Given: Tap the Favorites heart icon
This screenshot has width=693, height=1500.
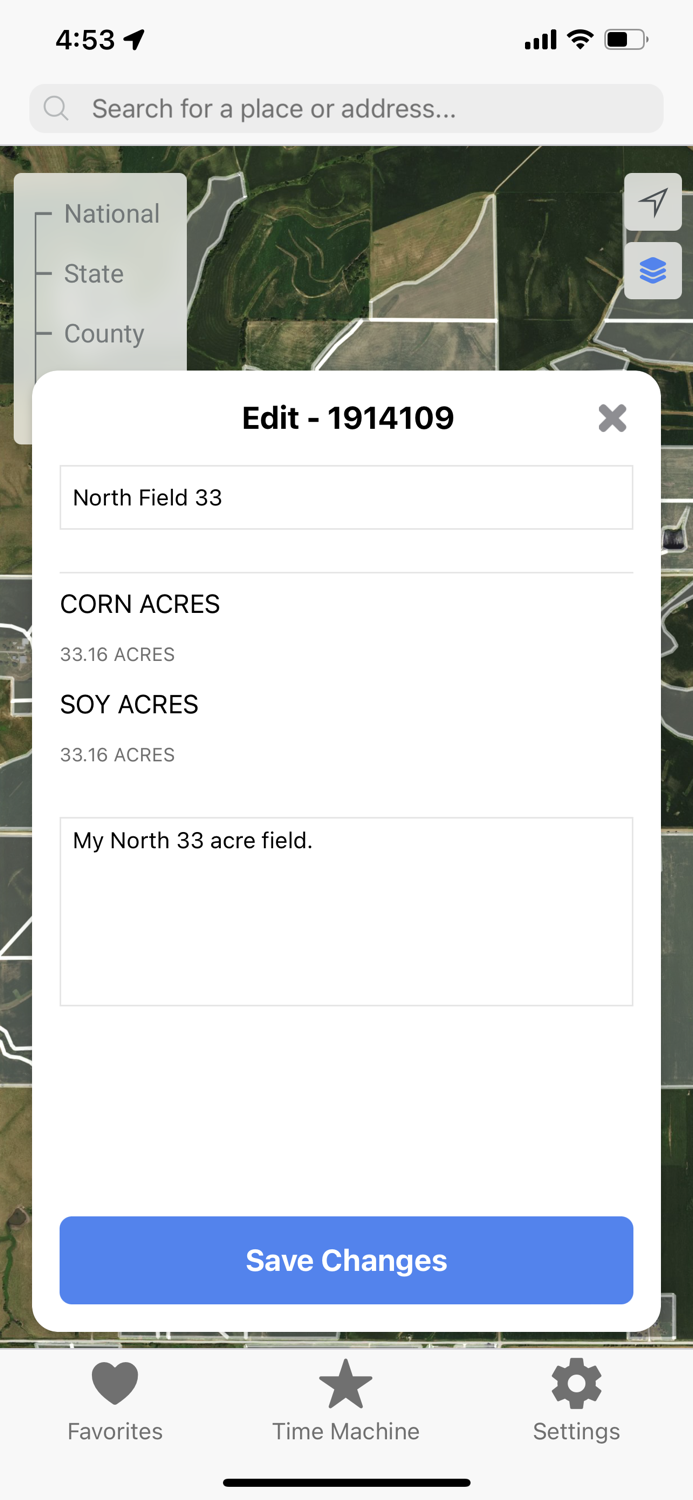Looking at the screenshot, I should tap(115, 1384).
